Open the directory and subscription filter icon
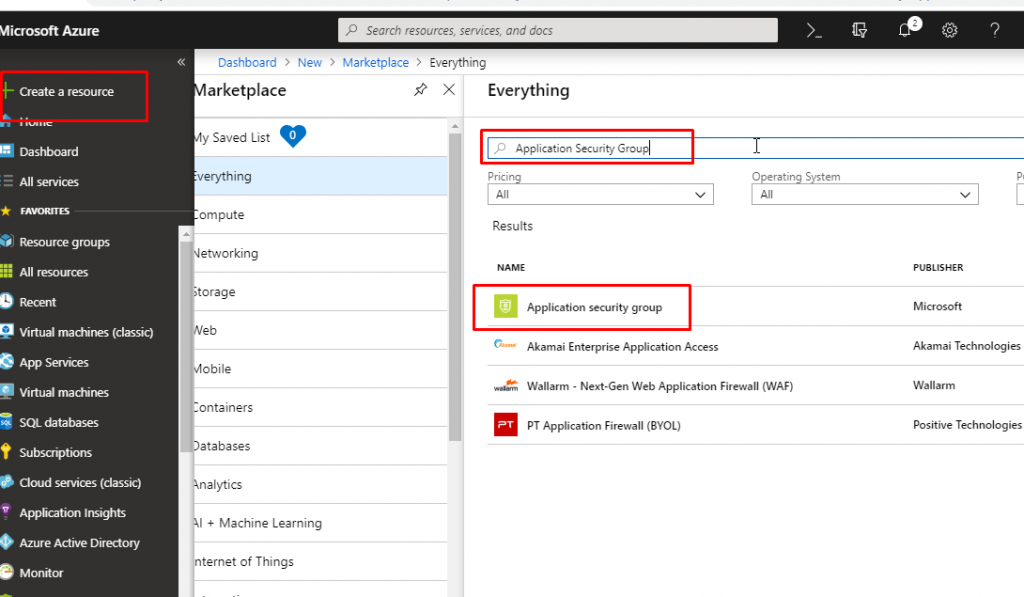 click(859, 30)
